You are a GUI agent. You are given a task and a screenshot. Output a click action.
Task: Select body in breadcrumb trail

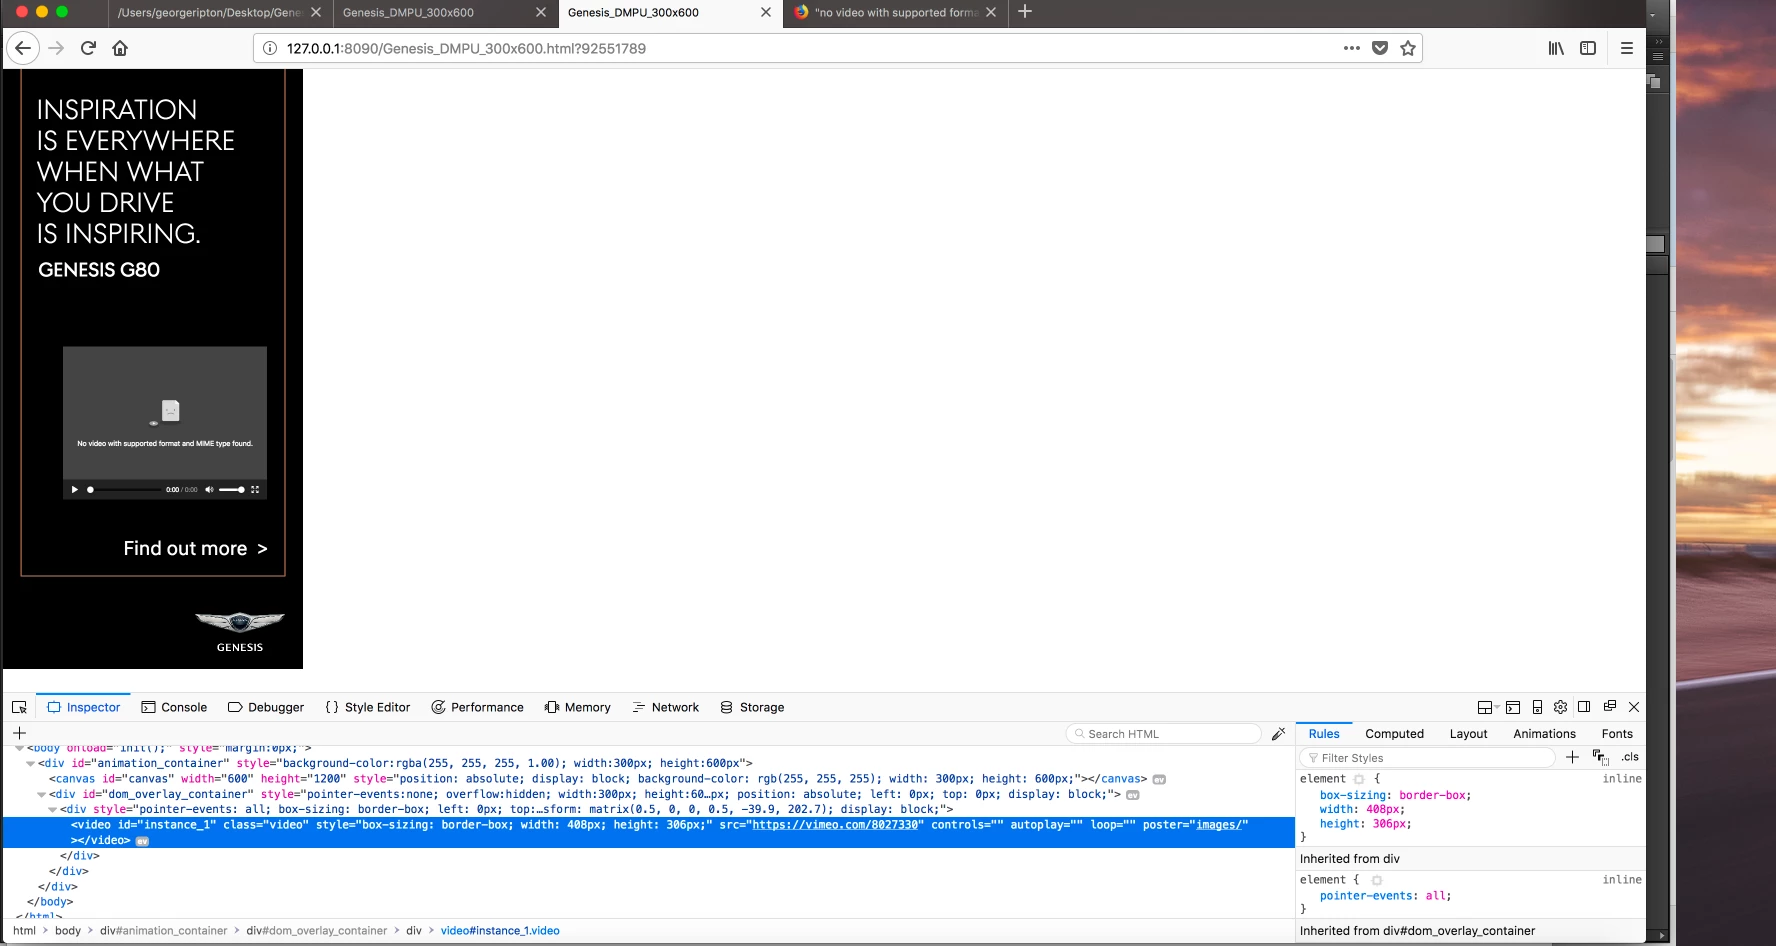point(68,931)
